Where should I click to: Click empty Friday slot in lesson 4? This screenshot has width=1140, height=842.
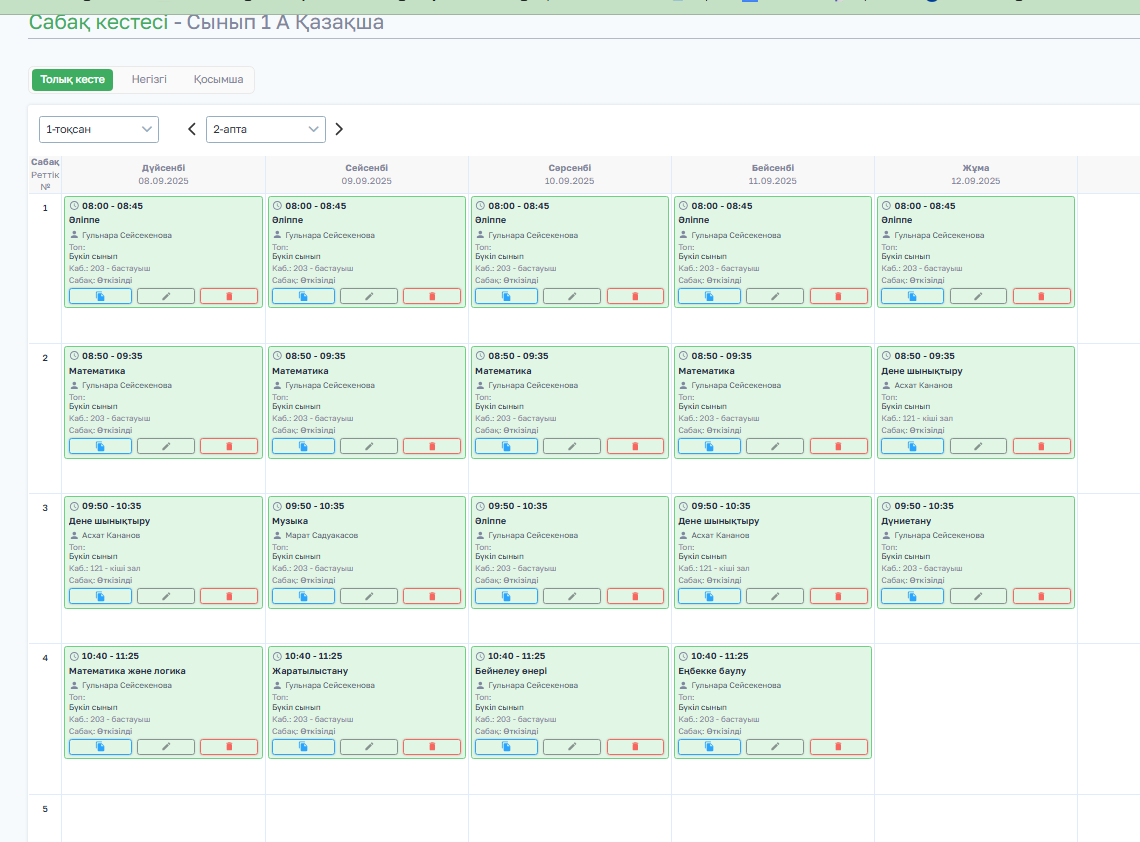(x=976, y=718)
